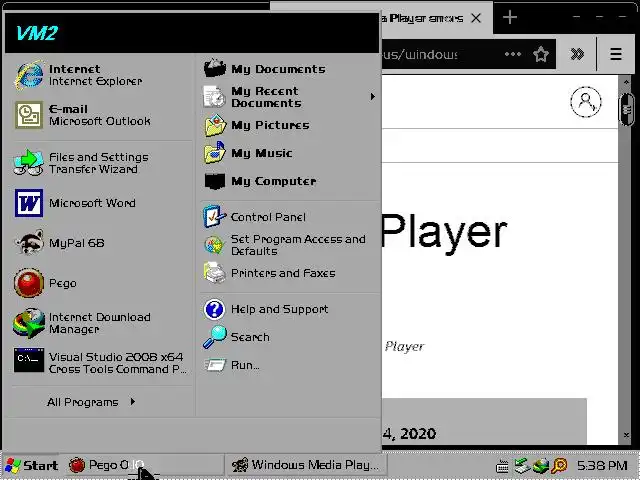Click Run... menu entry text

pyautogui.click(x=245, y=365)
